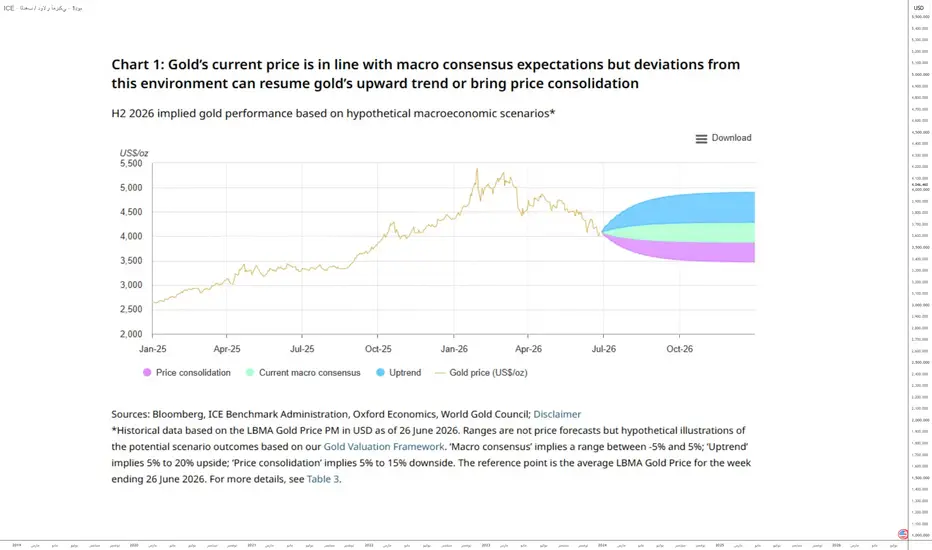The image size is (932, 550).
Task: Click the purple Price consolidation legend dot
Action: pyautogui.click(x=147, y=373)
